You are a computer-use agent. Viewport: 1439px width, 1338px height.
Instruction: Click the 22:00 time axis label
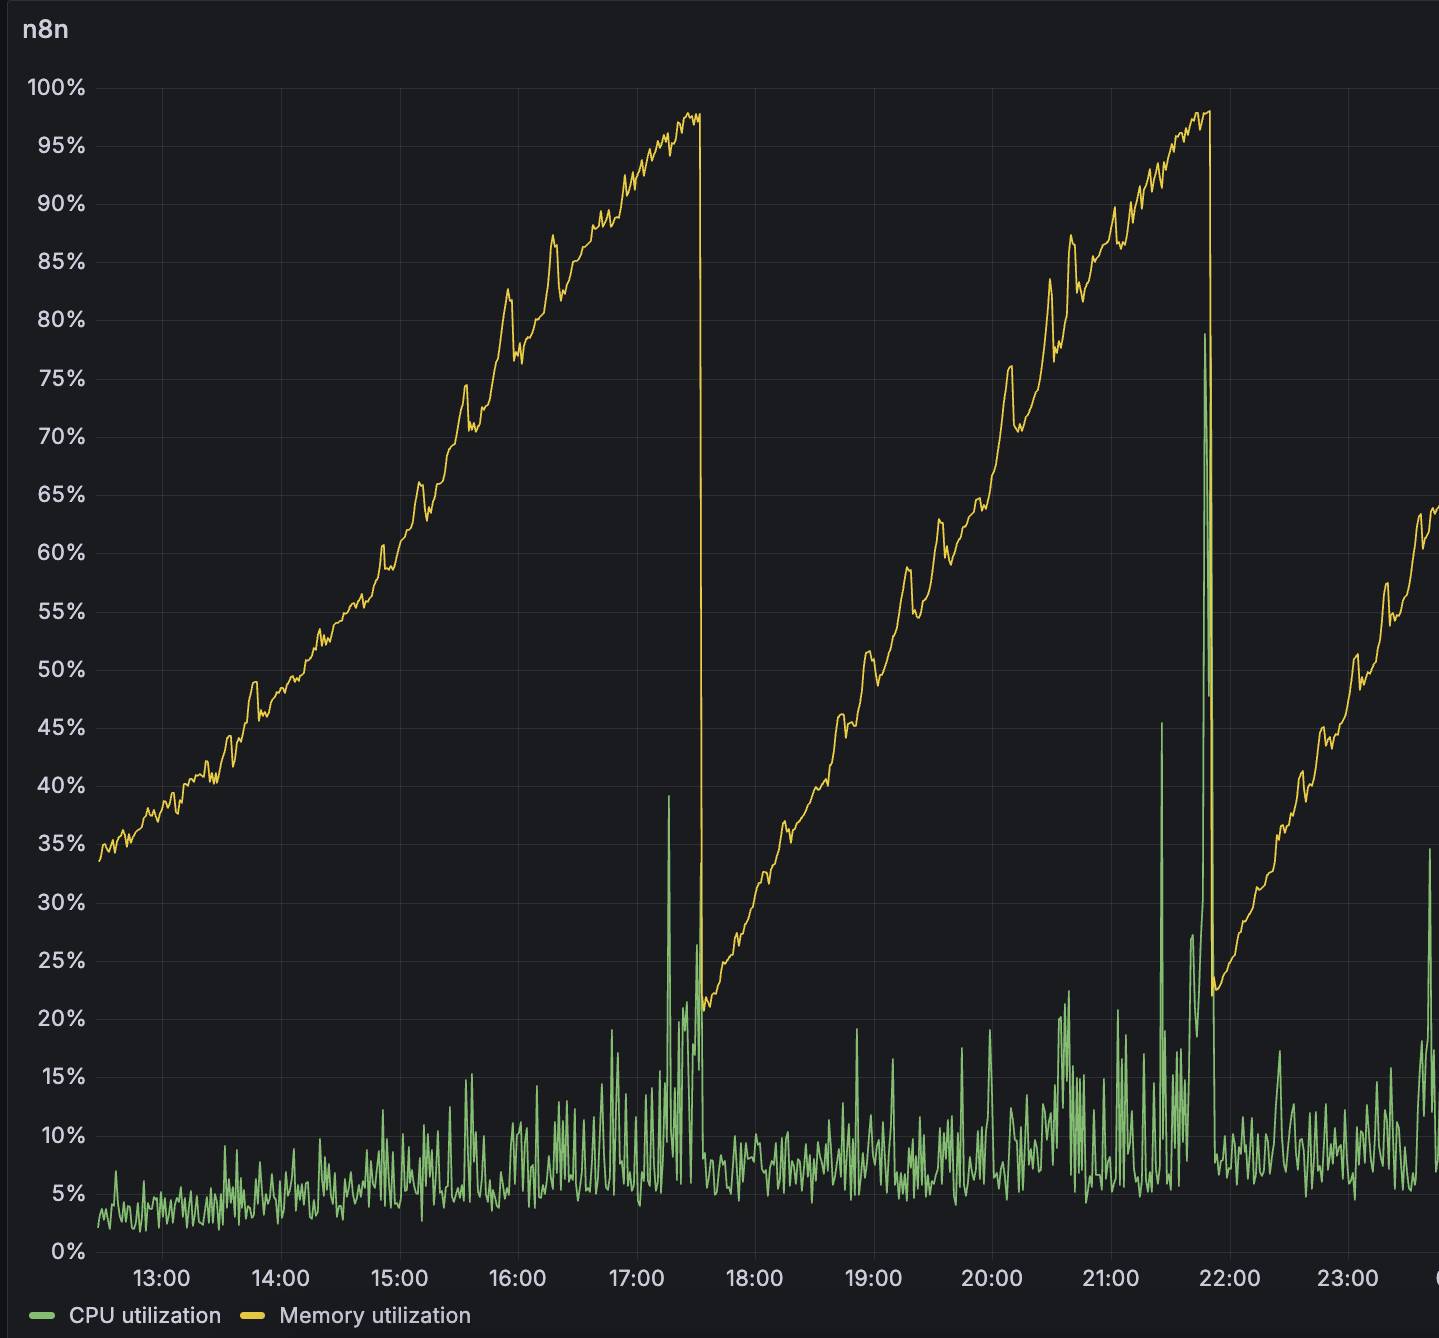pyautogui.click(x=1229, y=1278)
